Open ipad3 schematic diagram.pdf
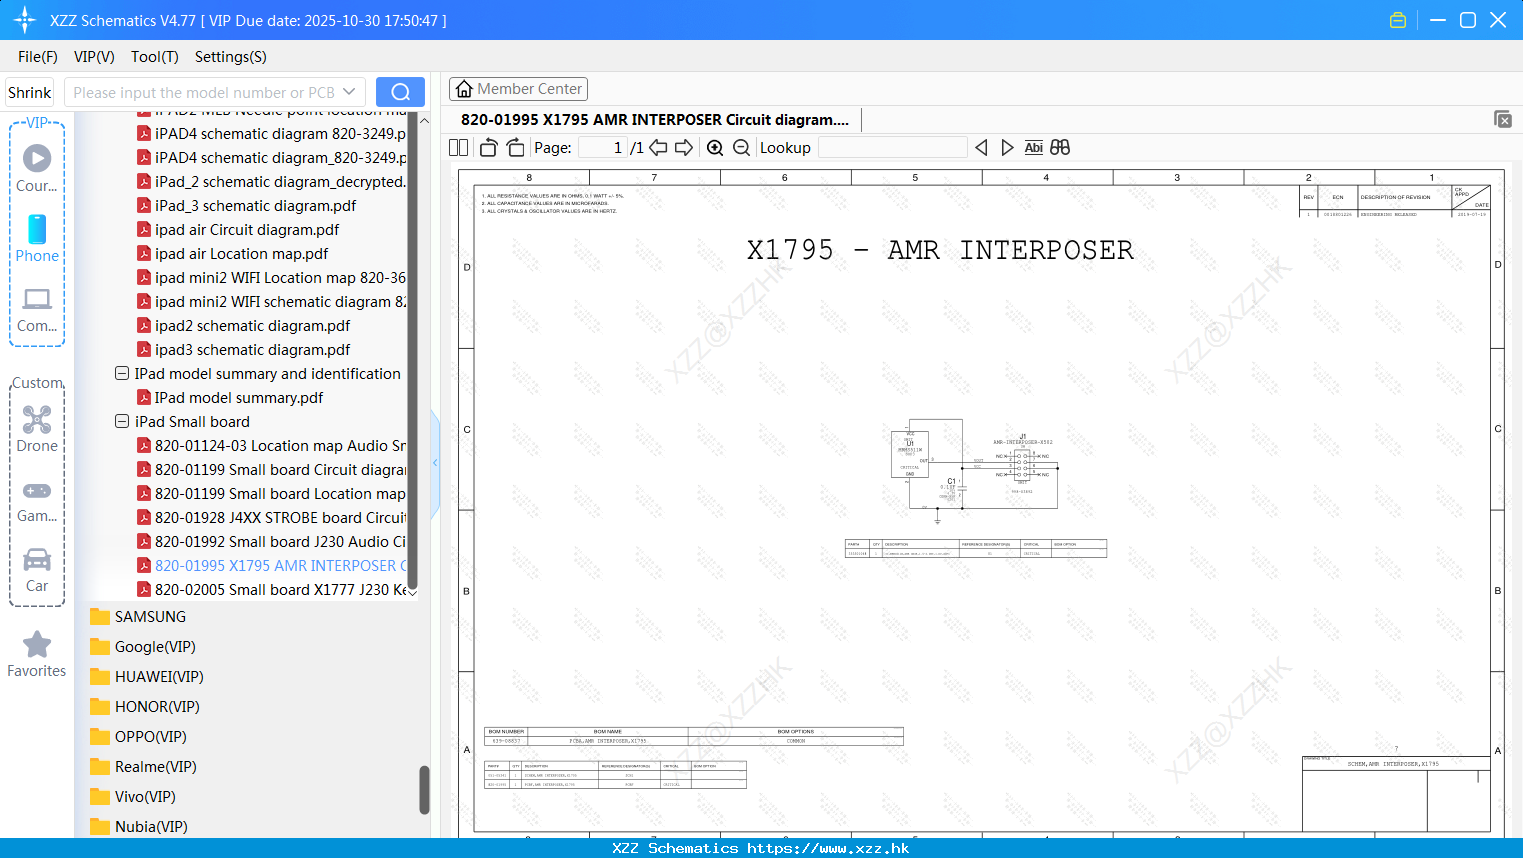The width and height of the screenshot is (1523, 858). click(x=244, y=349)
